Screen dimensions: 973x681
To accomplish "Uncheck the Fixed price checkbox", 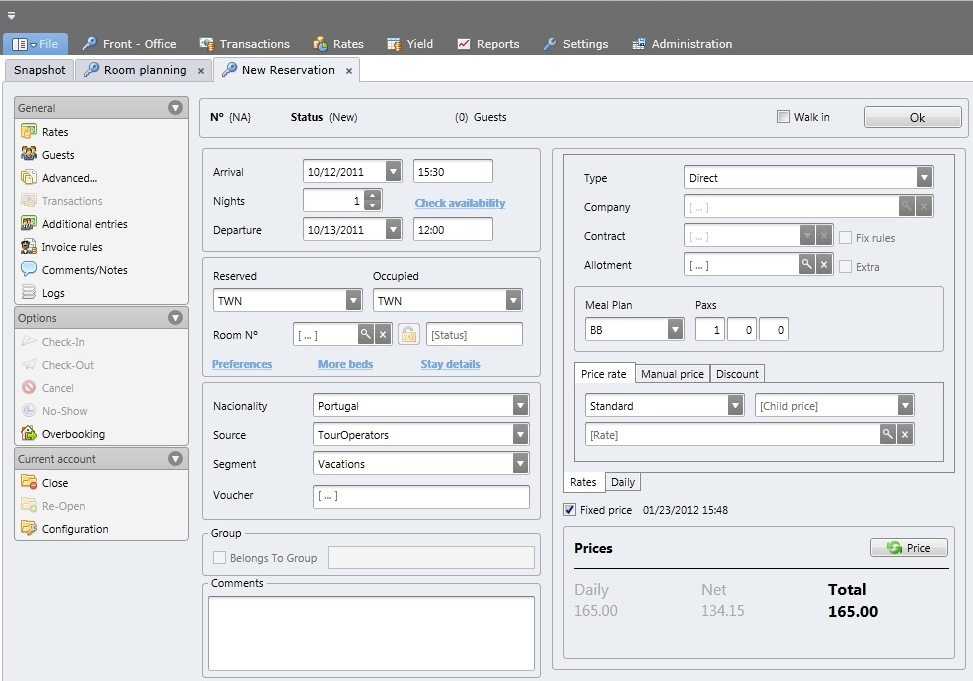I will (x=570, y=509).
